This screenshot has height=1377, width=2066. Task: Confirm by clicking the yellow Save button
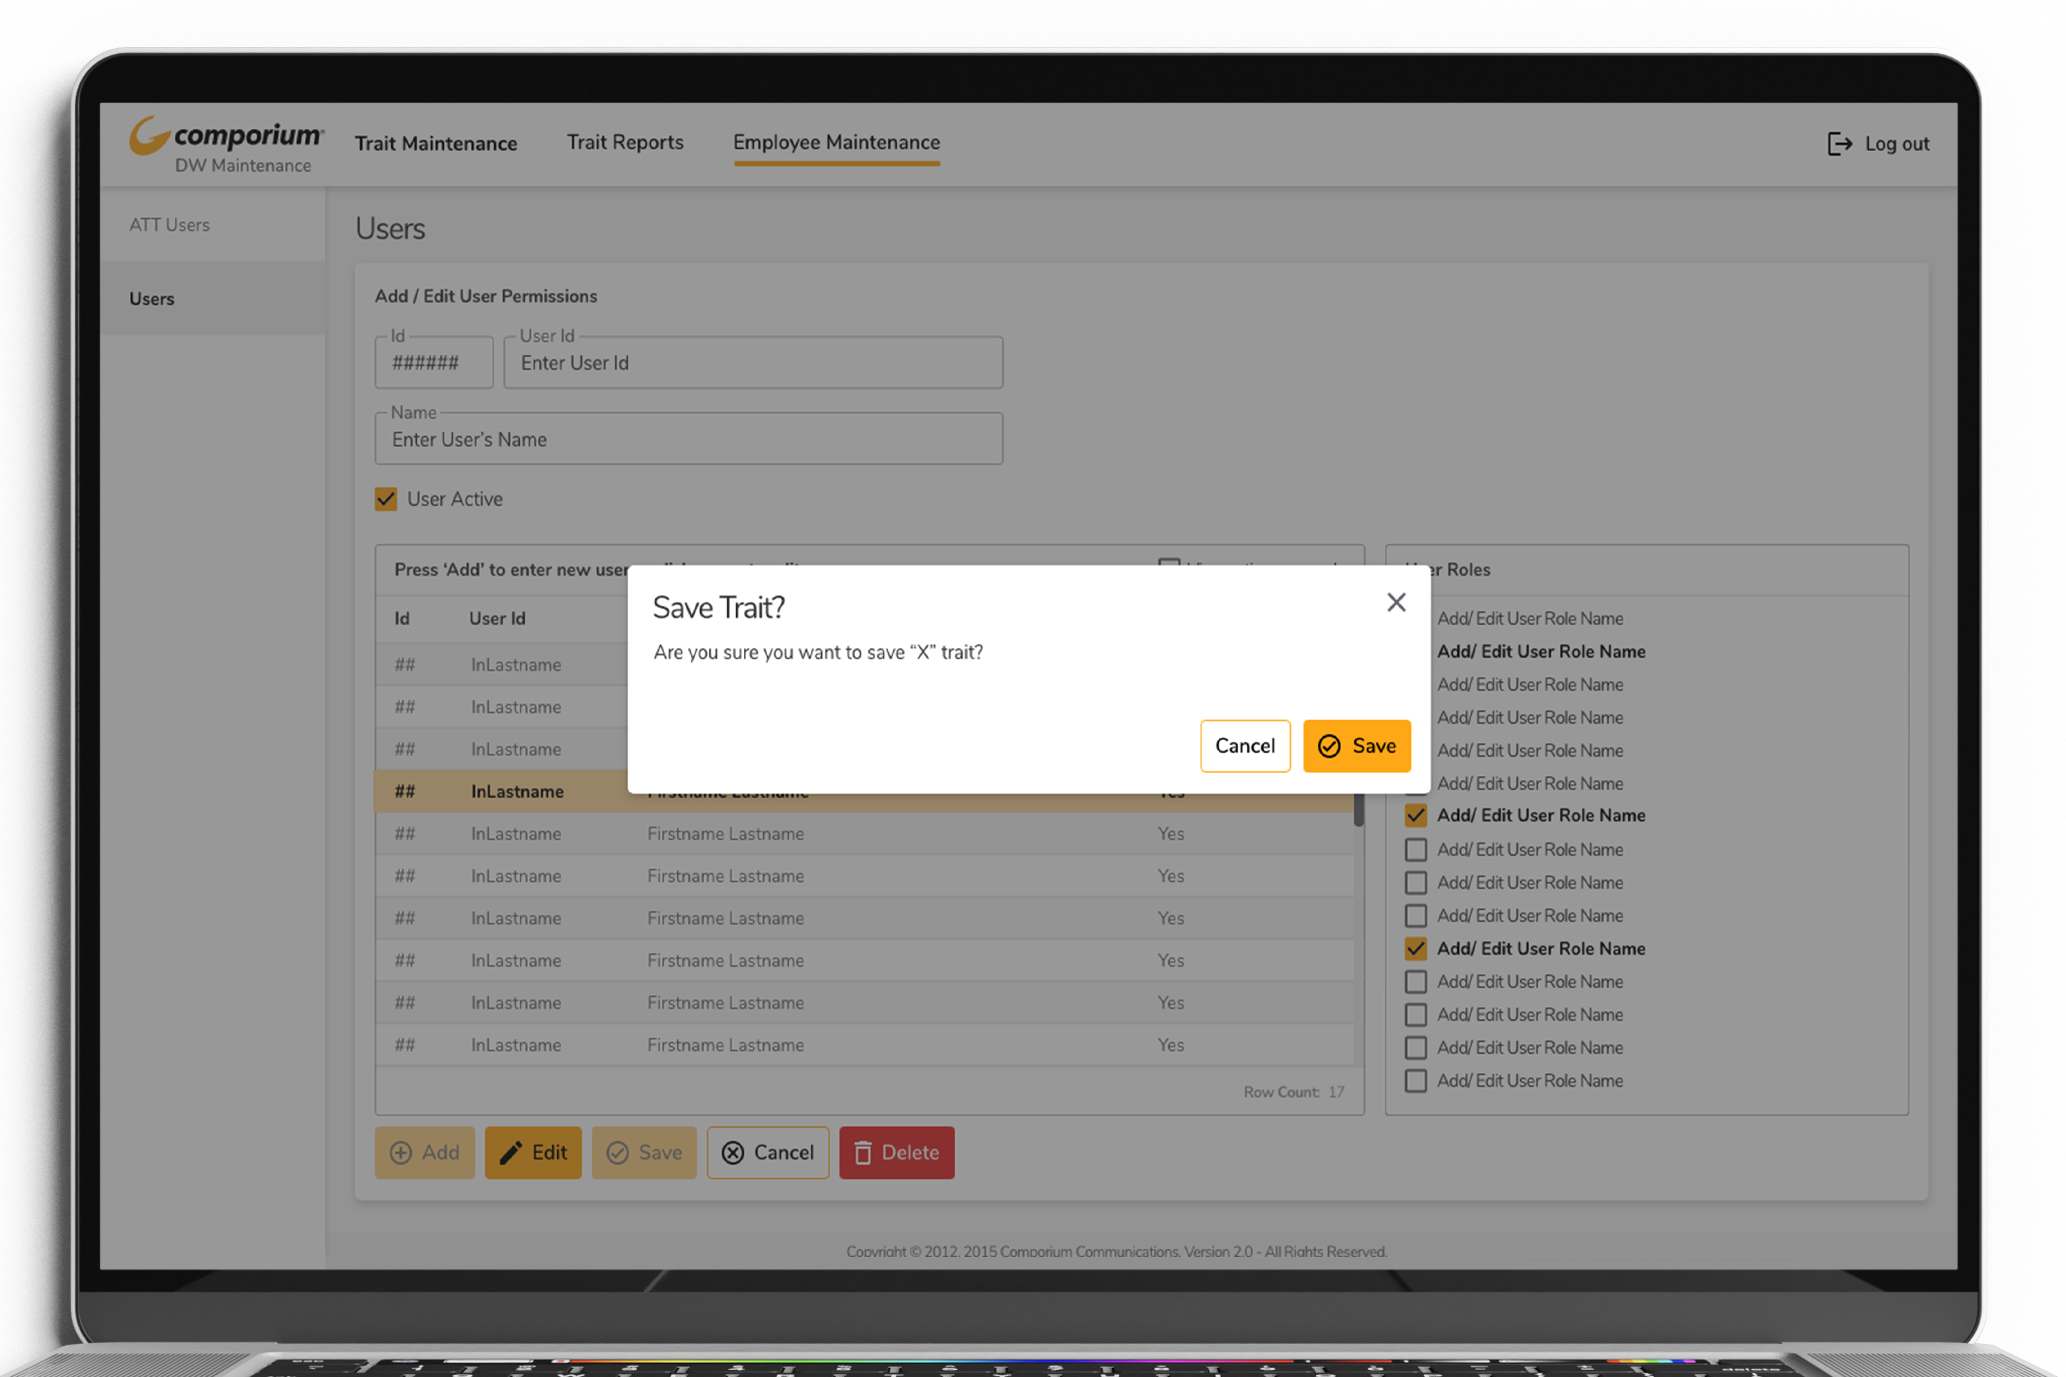[x=1356, y=746]
